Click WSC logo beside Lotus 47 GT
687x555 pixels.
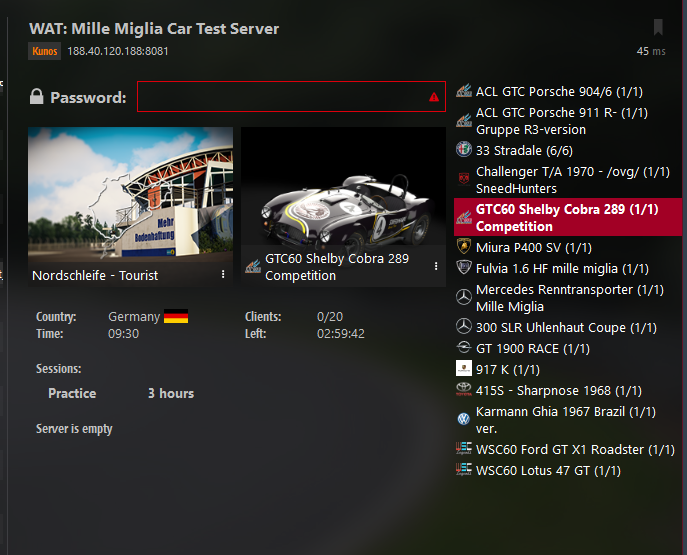[x=464, y=469]
